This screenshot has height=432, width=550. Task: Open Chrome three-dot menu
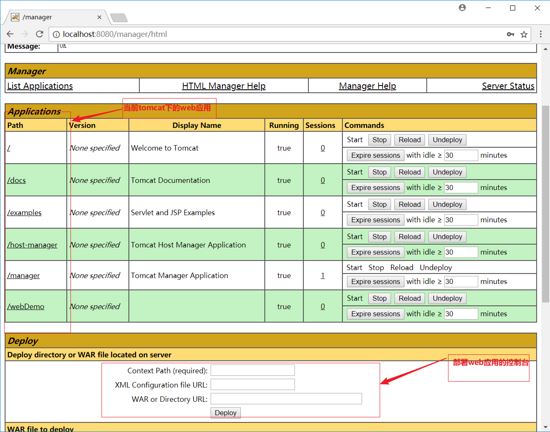point(541,34)
